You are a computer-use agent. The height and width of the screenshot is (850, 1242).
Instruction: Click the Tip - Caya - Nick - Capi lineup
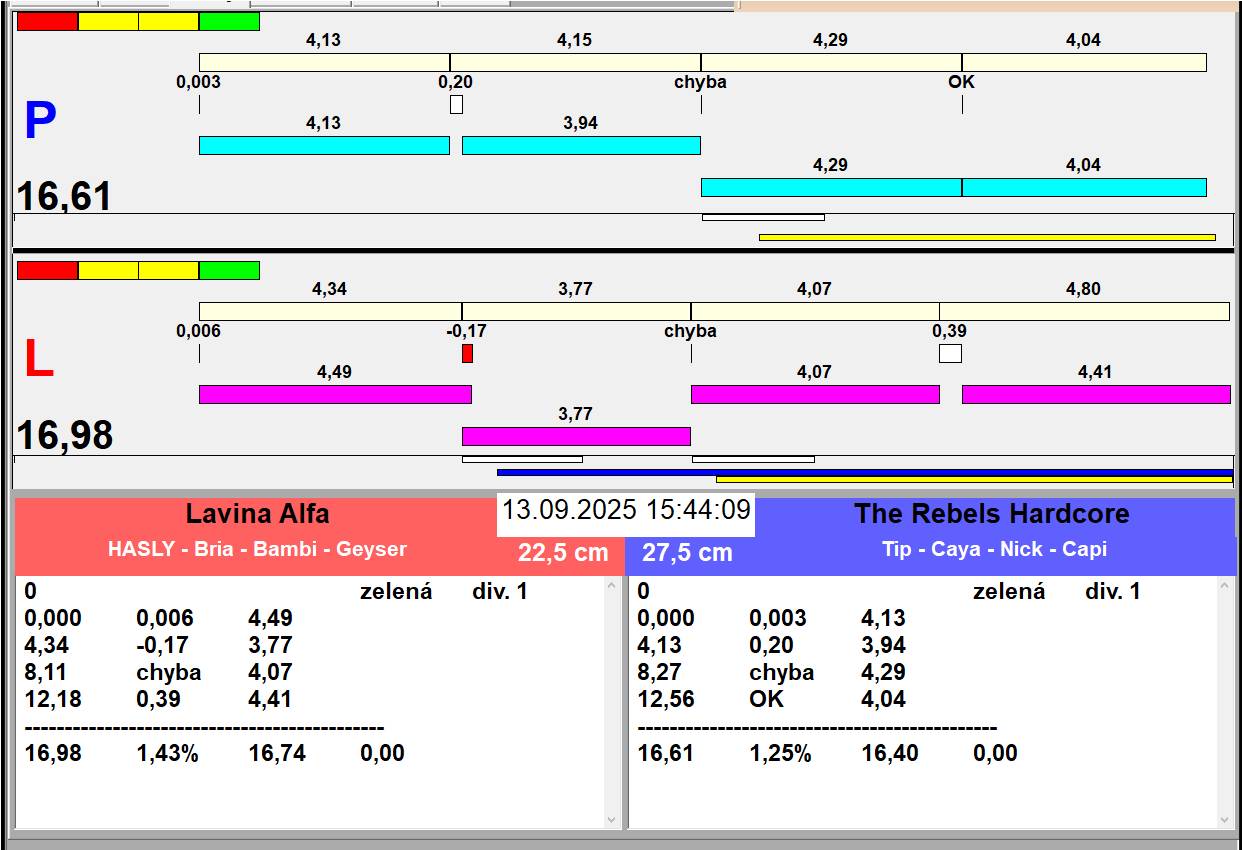994,549
